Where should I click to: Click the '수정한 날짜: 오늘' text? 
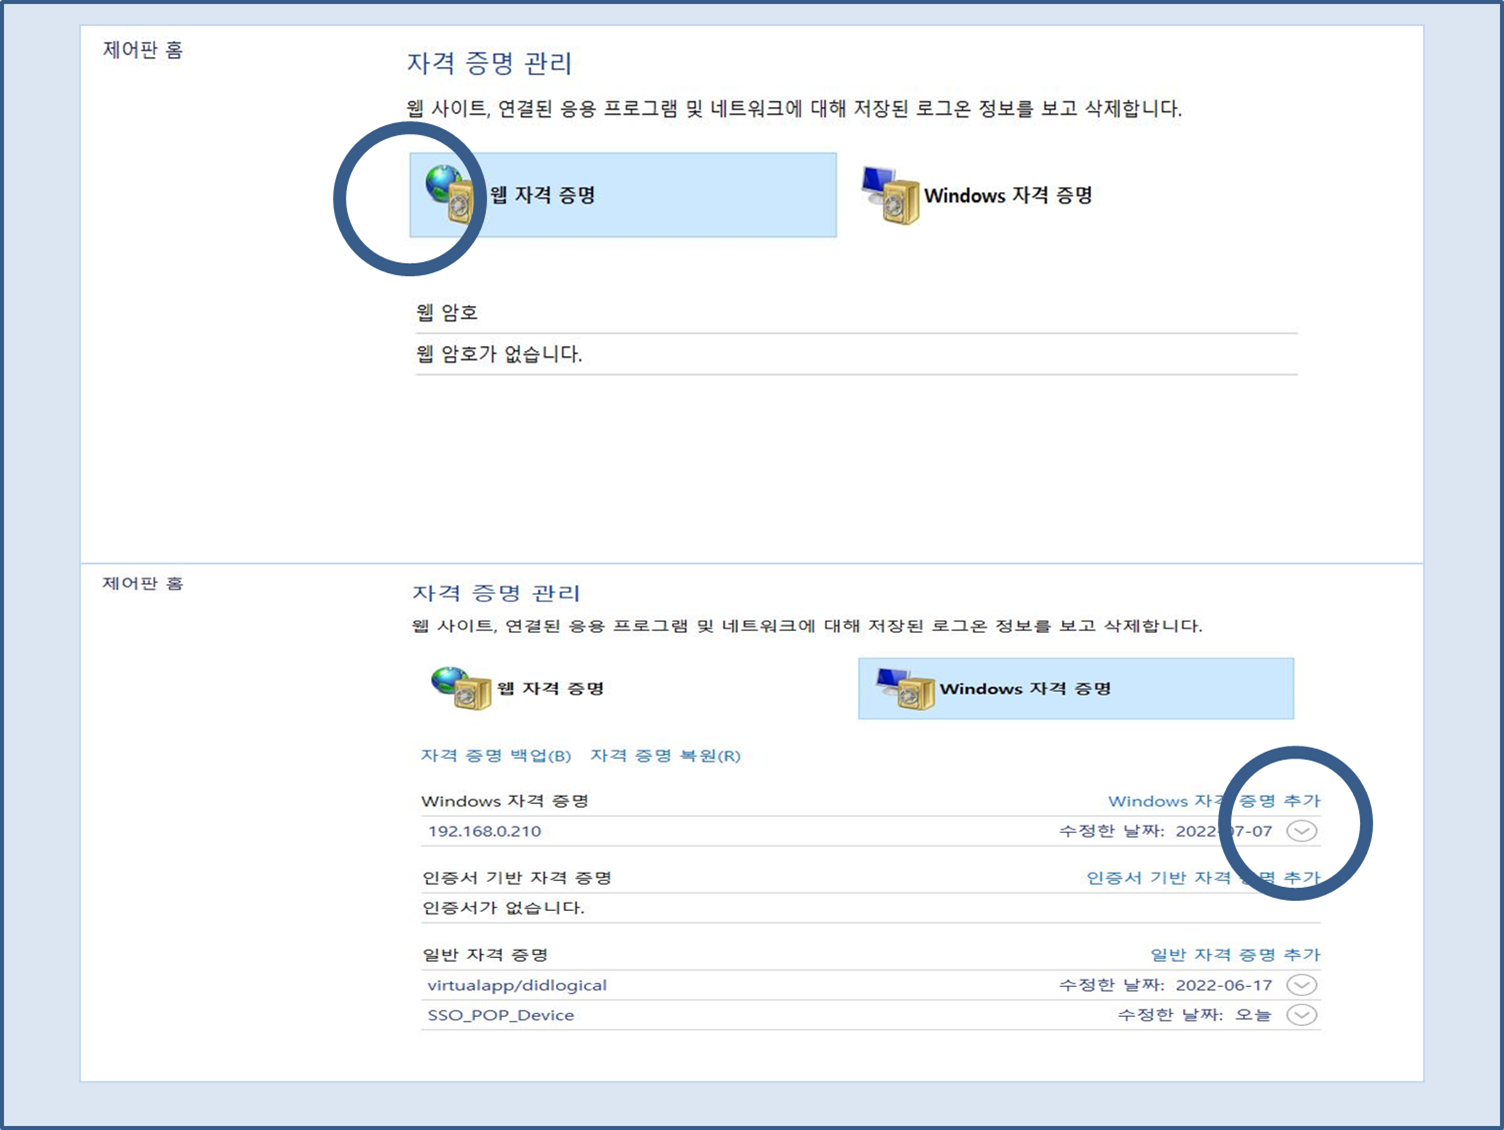(1194, 1015)
